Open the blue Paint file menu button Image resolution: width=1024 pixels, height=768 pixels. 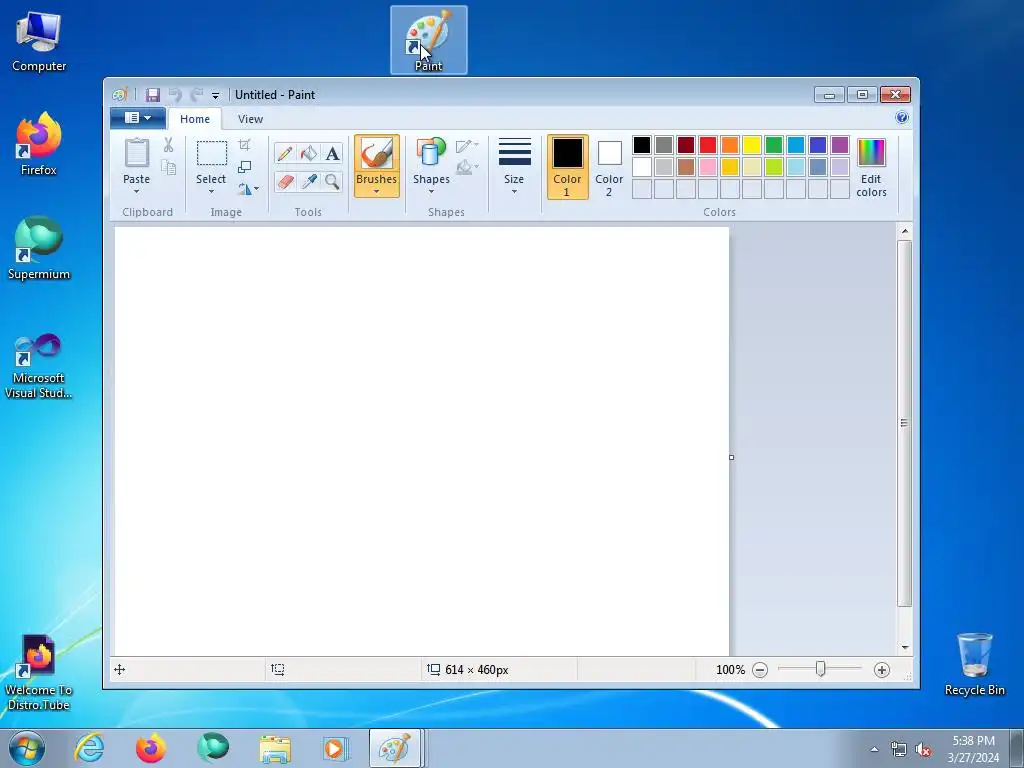[138, 118]
